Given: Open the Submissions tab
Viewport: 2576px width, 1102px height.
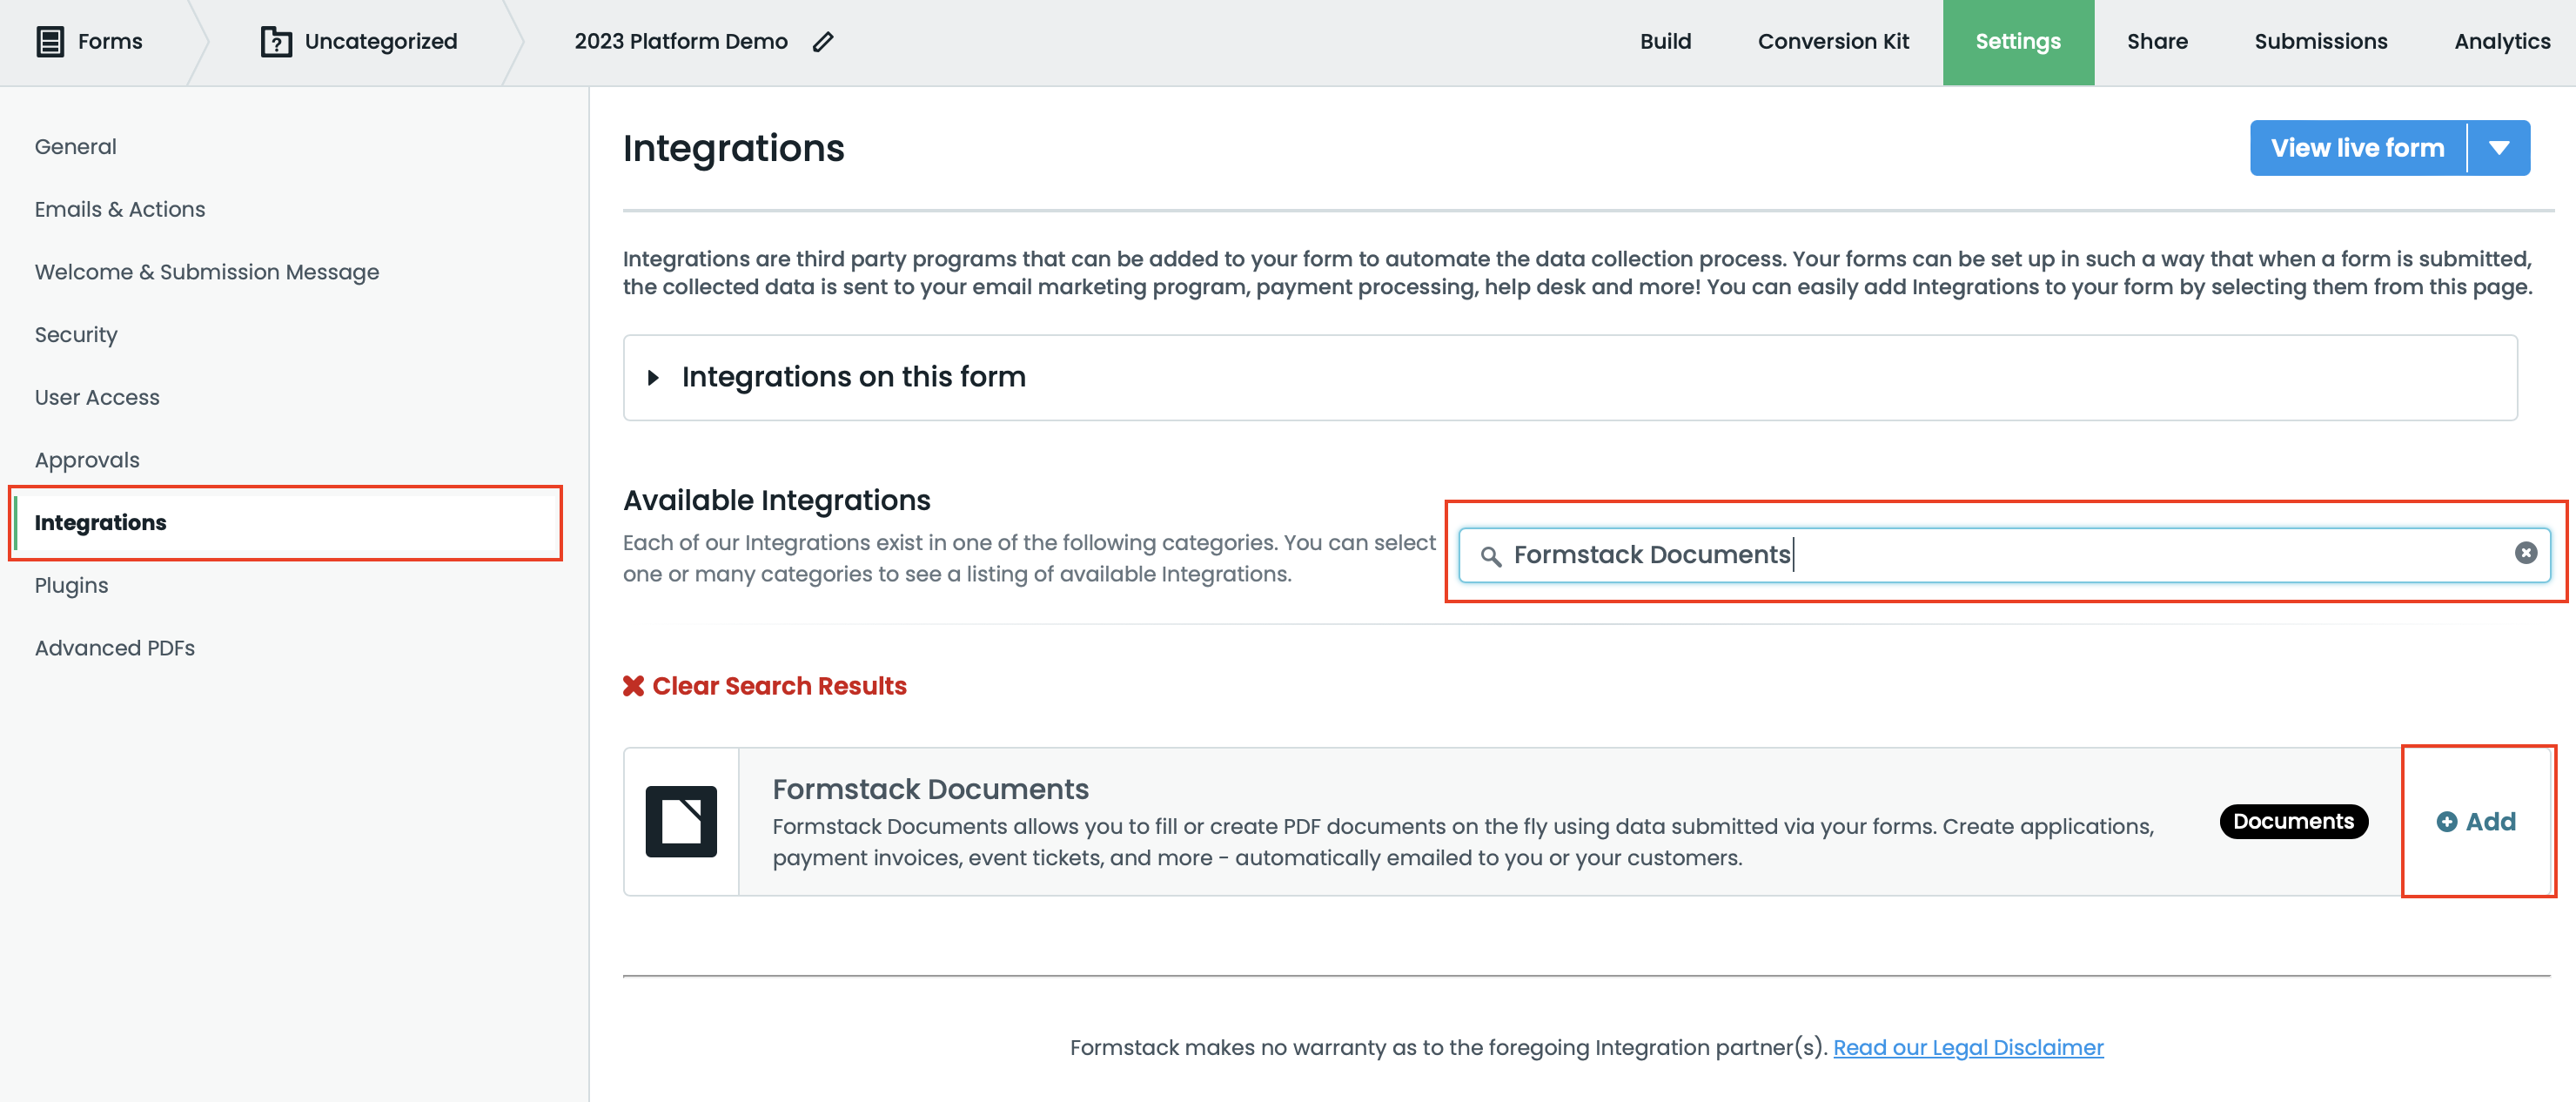Looking at the screenshot, I should tap(2320, 42).
